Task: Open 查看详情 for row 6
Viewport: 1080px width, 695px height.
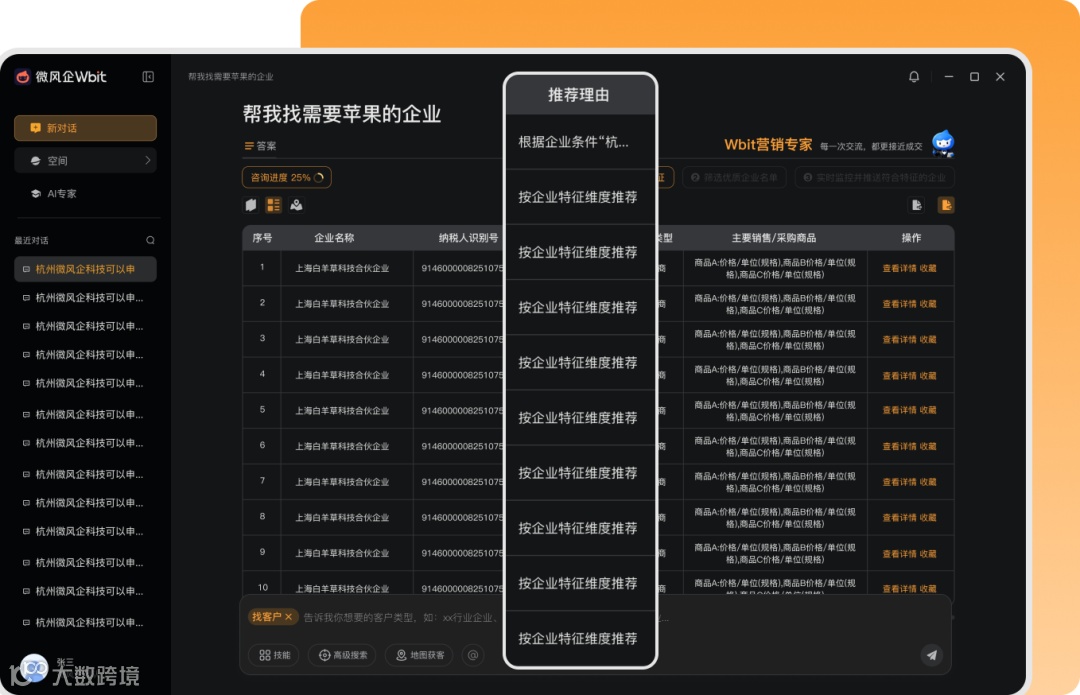Action: tap(899, 447)
